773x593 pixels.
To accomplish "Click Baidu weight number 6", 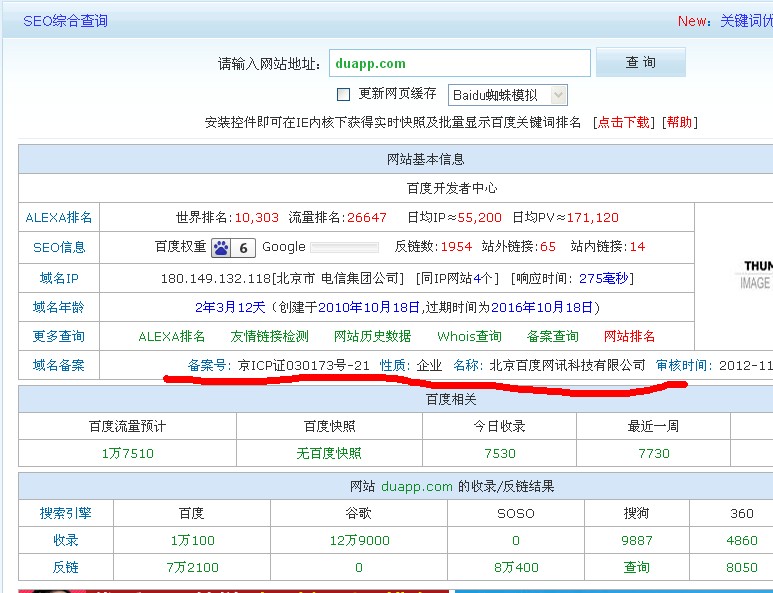I will click(x=244, y=248).
